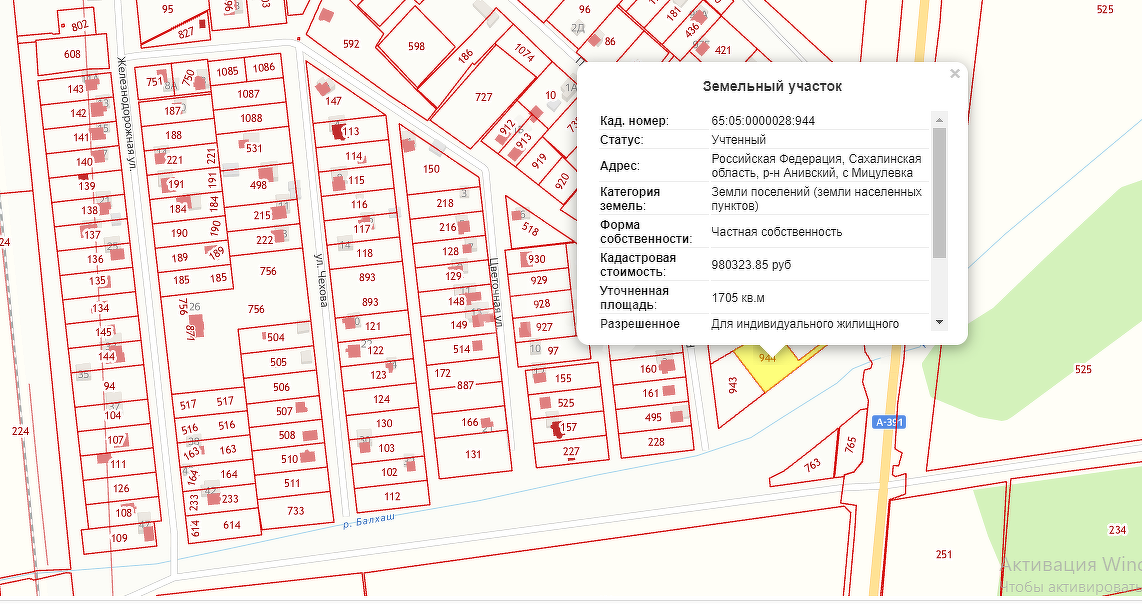This screenshot has height=604, width=1142.
Task: Click the building marker in parcel 147
Action: click(322, 88)
